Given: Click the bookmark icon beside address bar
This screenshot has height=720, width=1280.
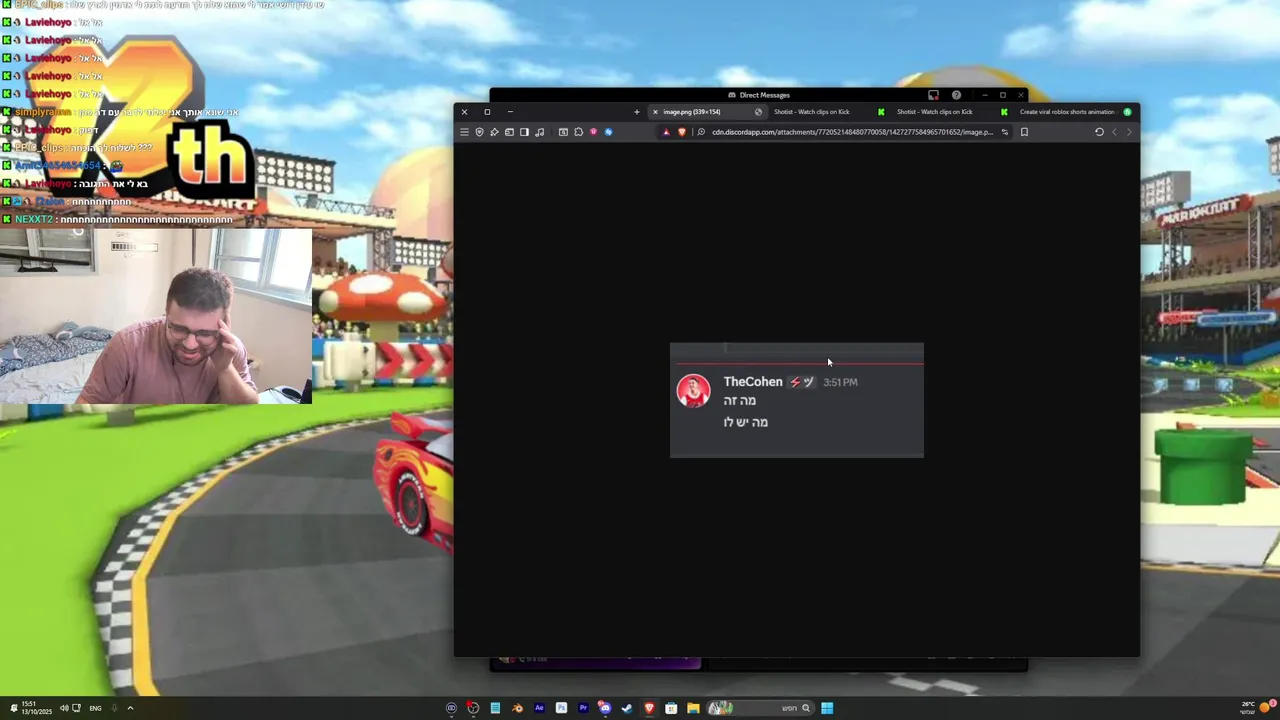Looking at the screenshot, I should tap(1024, 132).
